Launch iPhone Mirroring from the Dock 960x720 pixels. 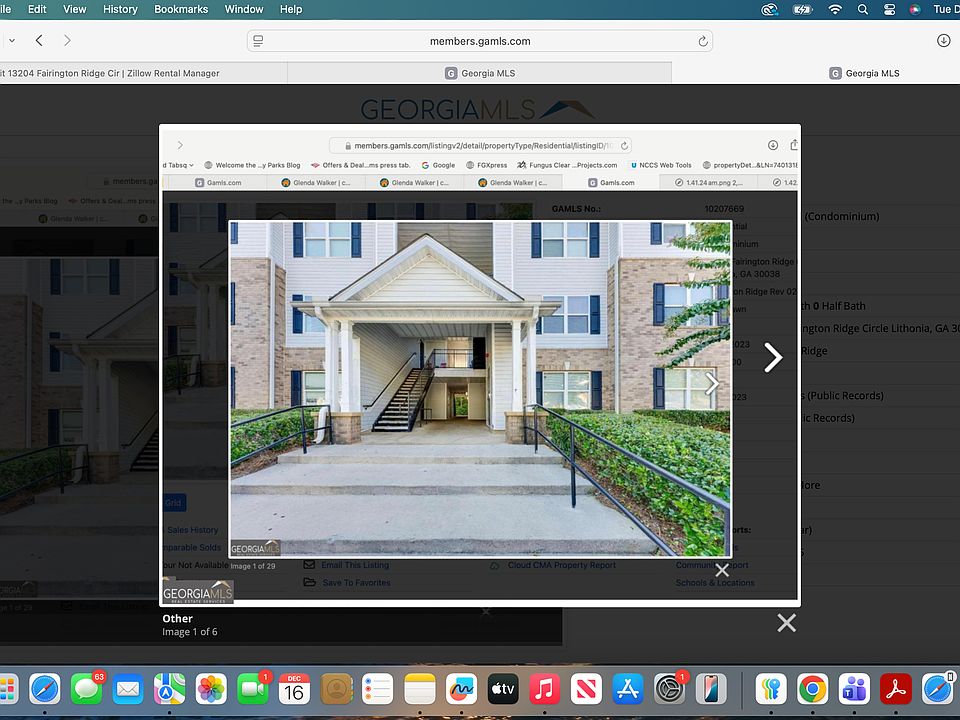pyautogui.click(x=711, y=689)
